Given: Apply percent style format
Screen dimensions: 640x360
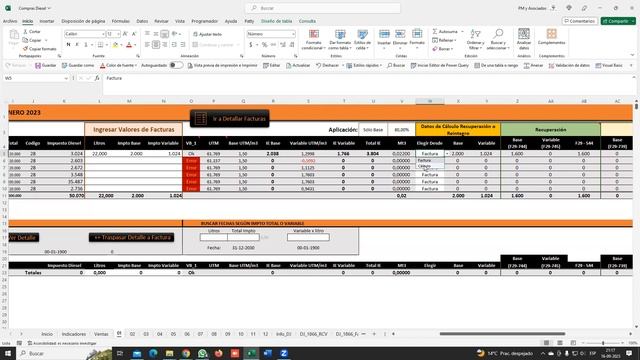Looking at the screenshot, I should pyautogui.click(x=264, y=44).
